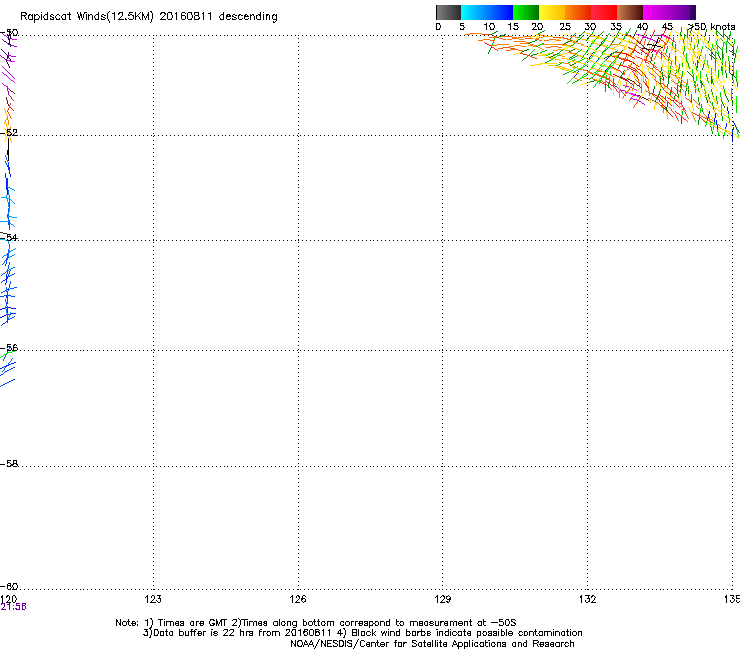
Task: Click the red 30-35 knots color swatch
Action: coord(604,12)
